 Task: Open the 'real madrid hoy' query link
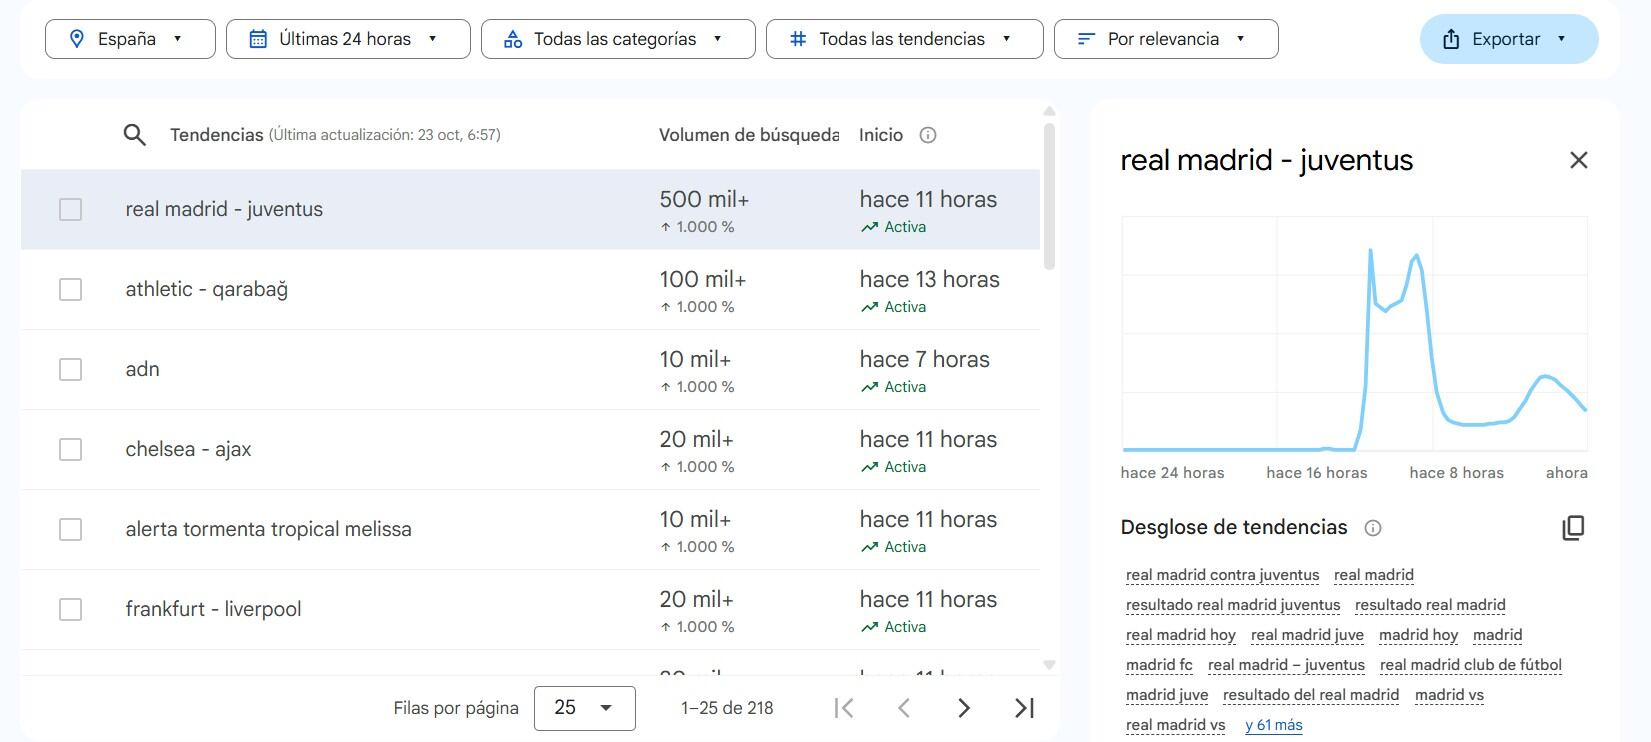point(1181,635)
